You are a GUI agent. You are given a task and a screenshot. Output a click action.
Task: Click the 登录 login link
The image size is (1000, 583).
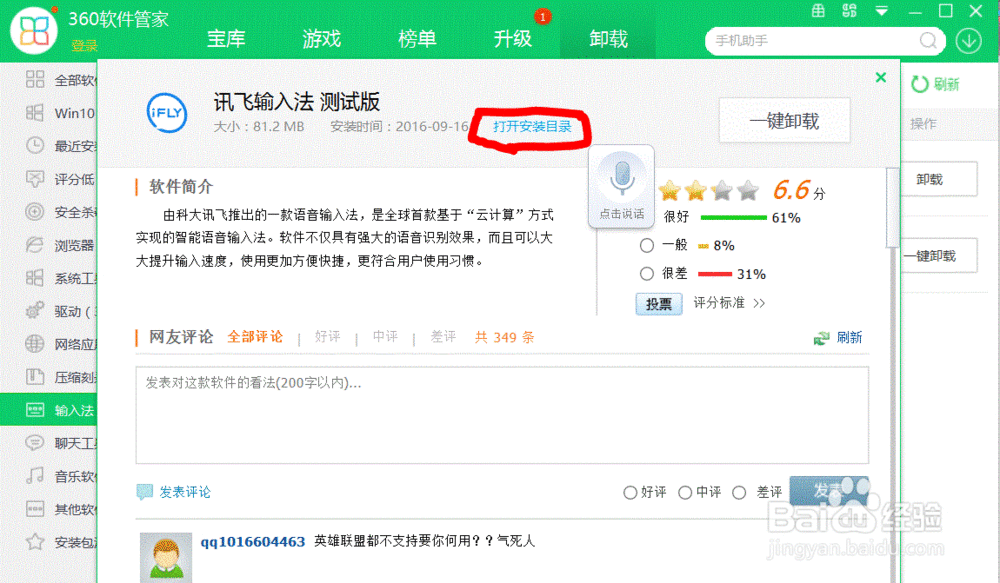pyautogui.click(x=84, y=45)
